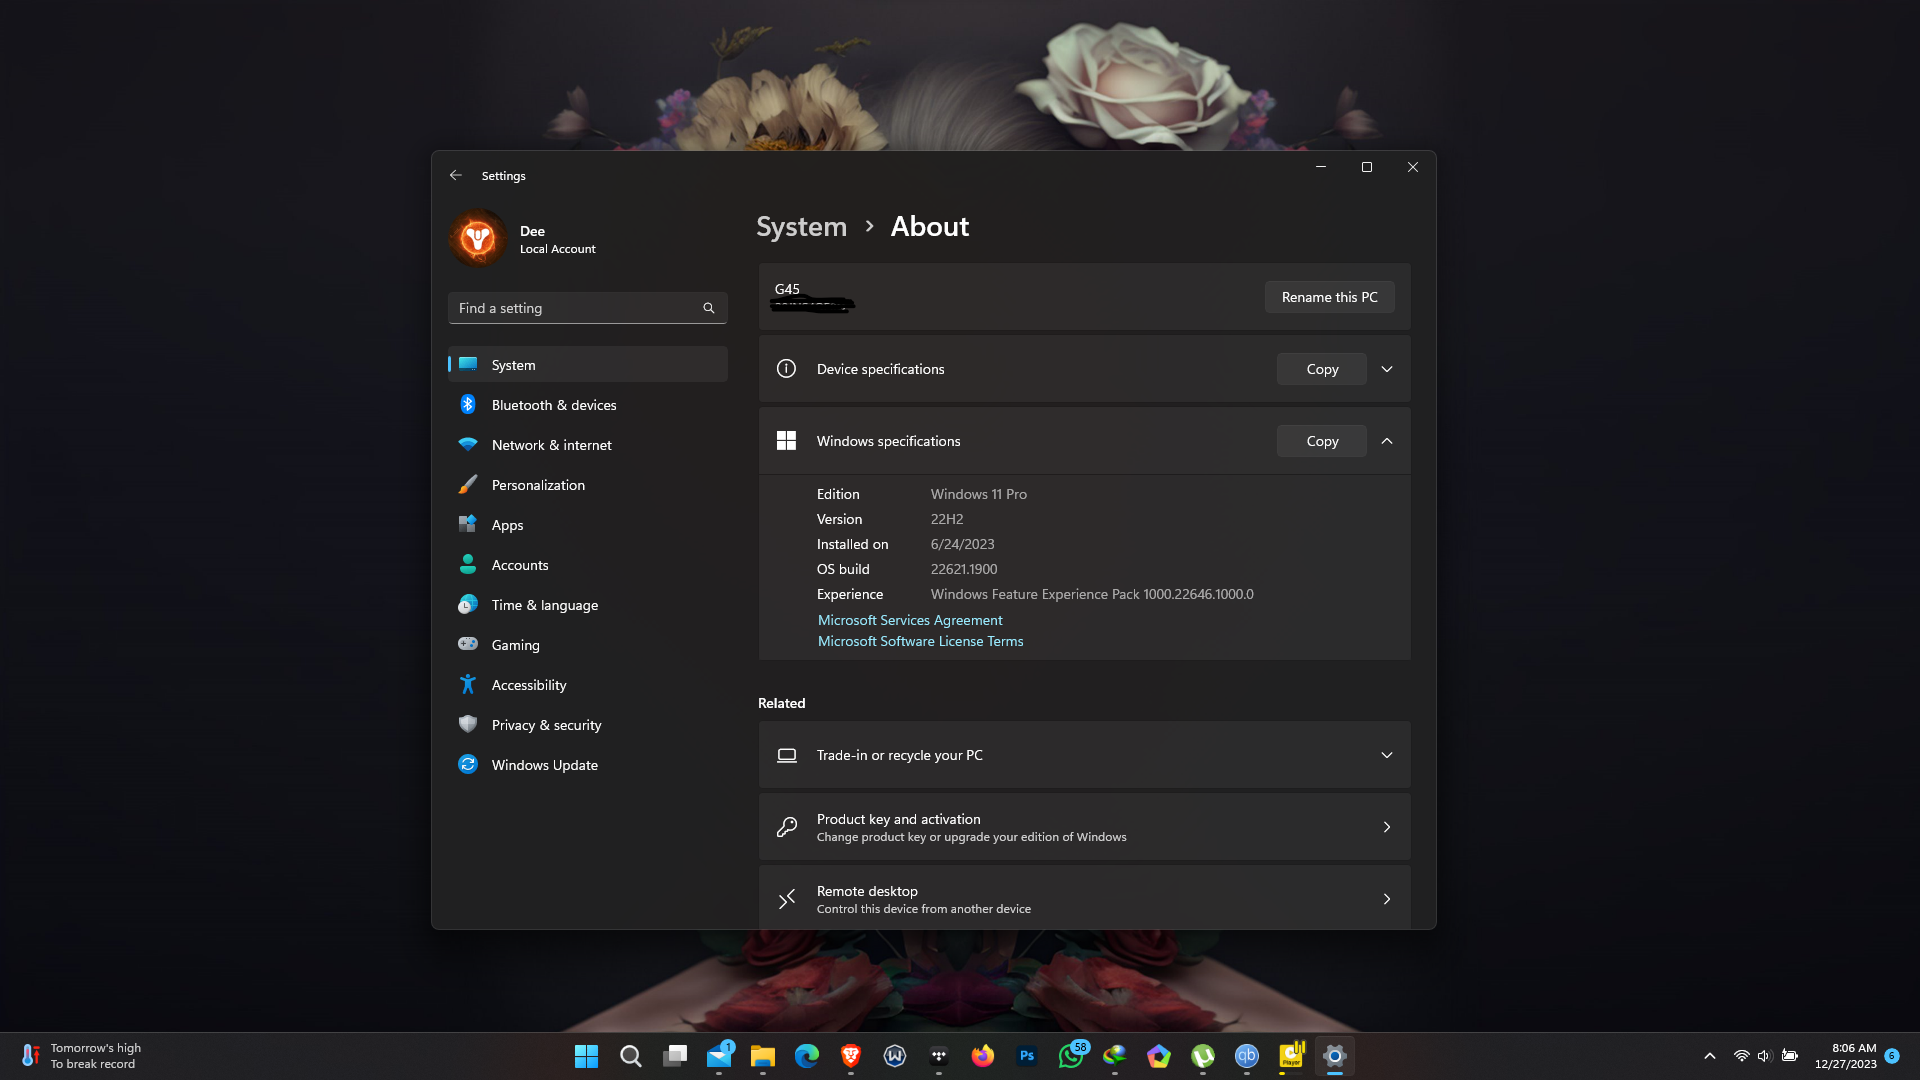Viewport: 1920px width, 1080px height.
Task: Click the Find a setting search field
Action: 588,308
